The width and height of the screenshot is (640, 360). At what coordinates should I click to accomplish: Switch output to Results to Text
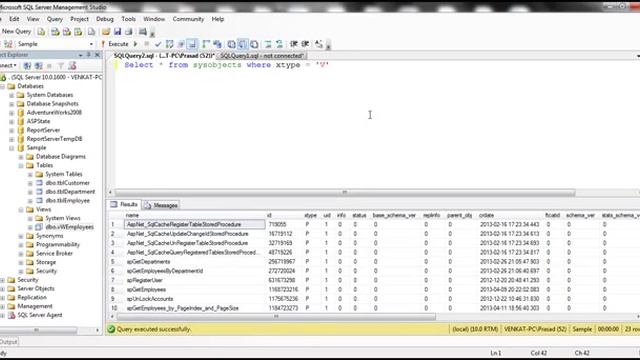231,44
